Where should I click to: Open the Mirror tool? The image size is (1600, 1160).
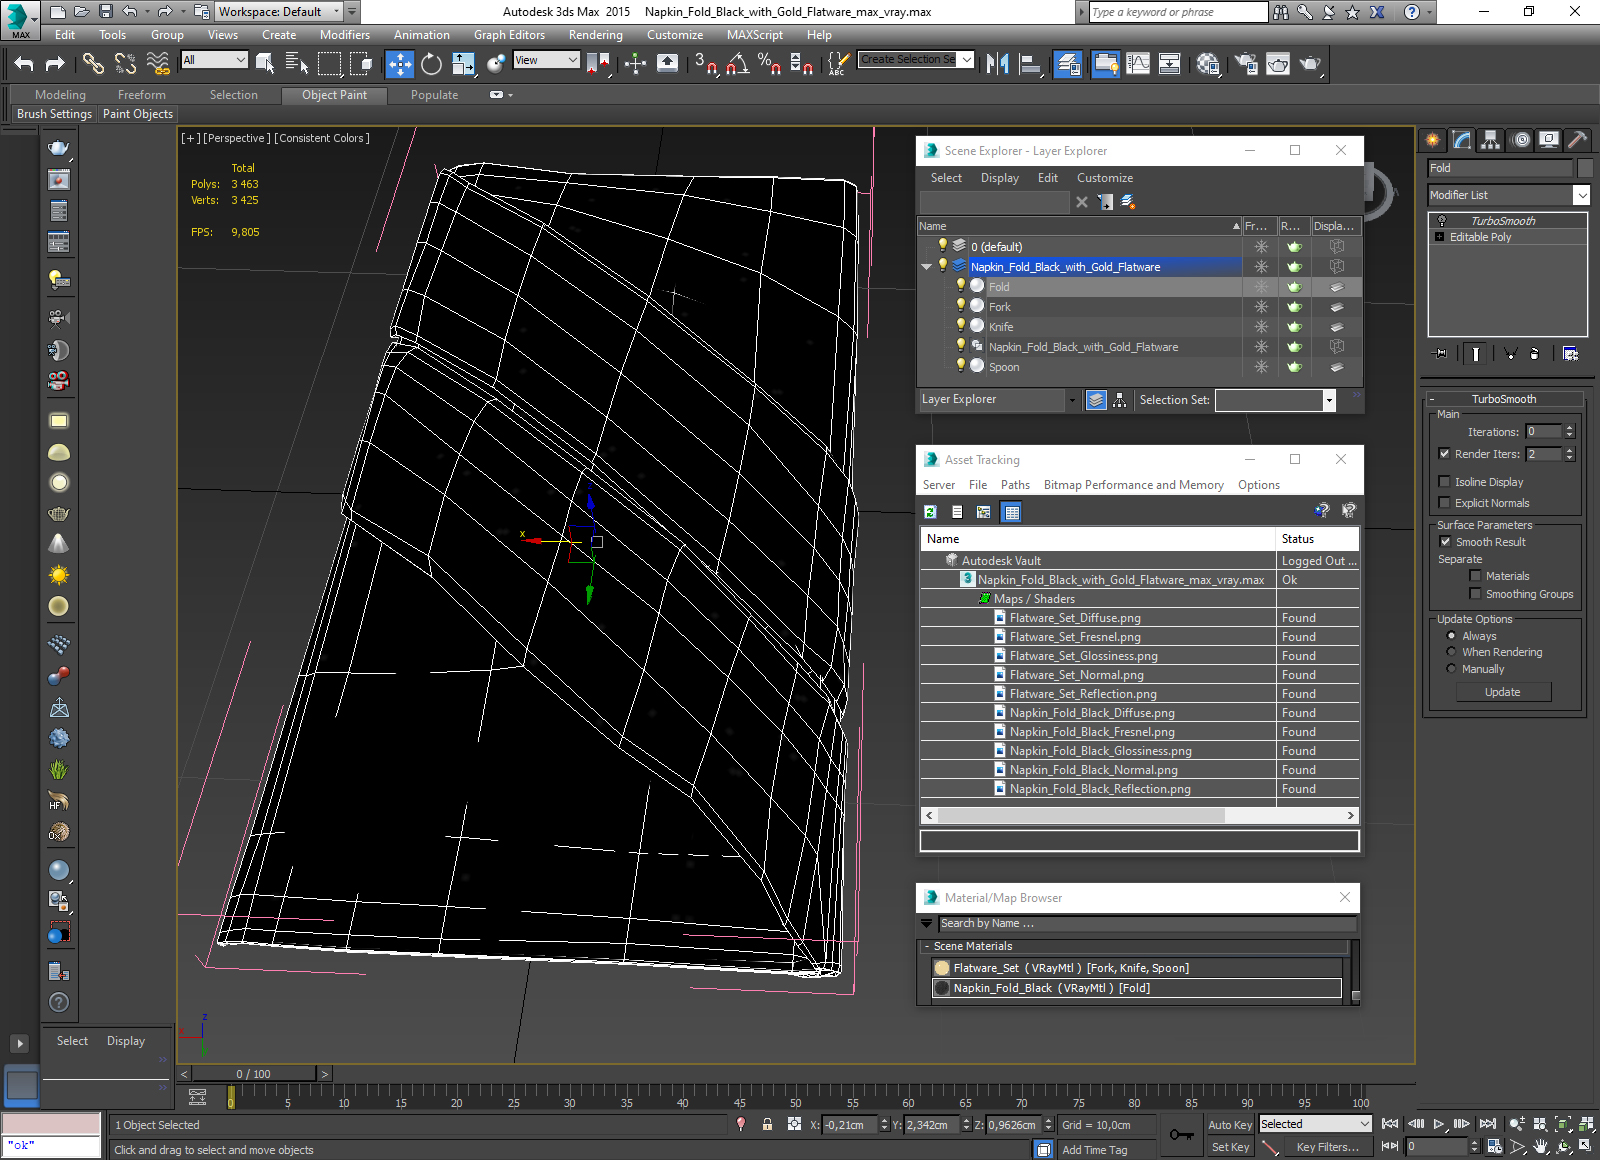997,64
